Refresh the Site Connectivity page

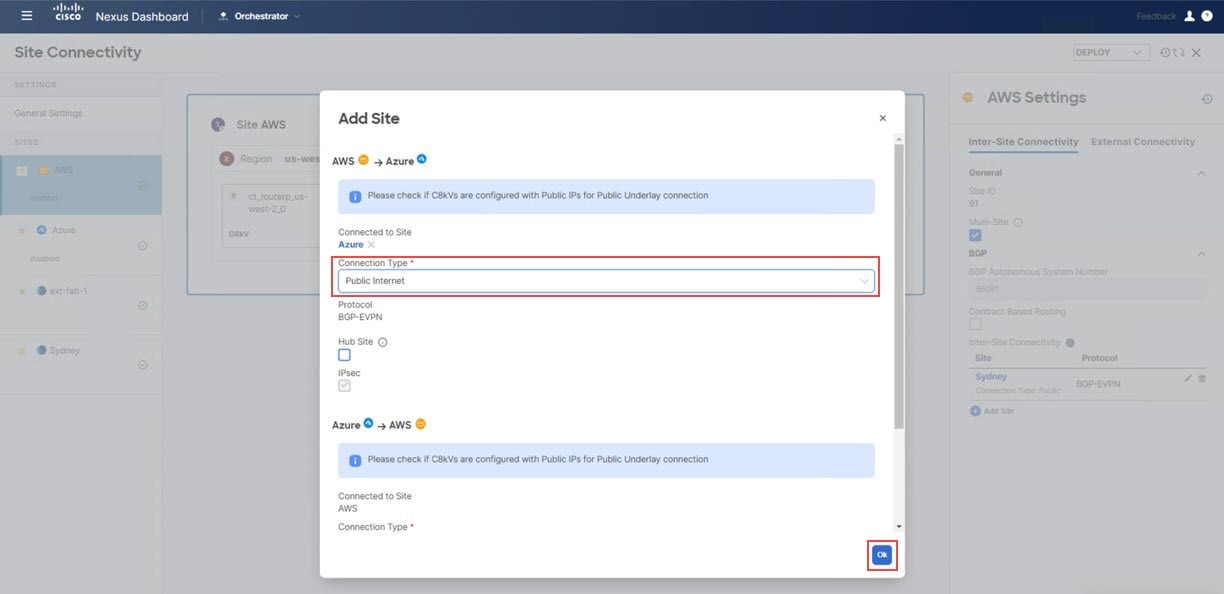point(1180,52)
